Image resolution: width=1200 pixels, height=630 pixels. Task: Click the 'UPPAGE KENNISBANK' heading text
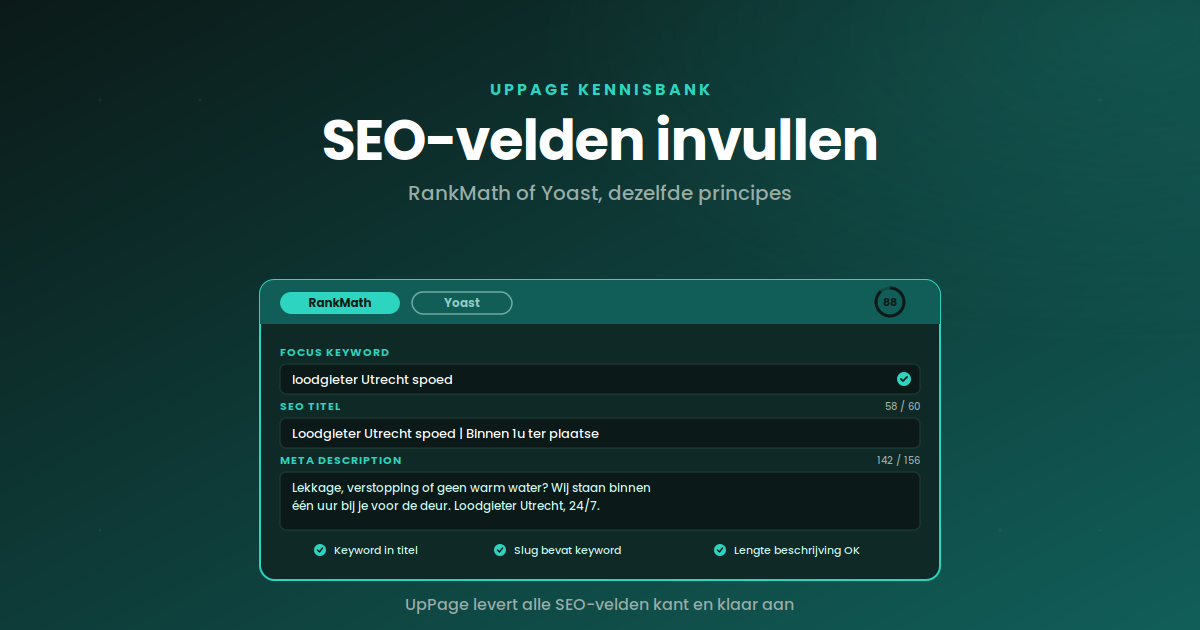point(600,90)
